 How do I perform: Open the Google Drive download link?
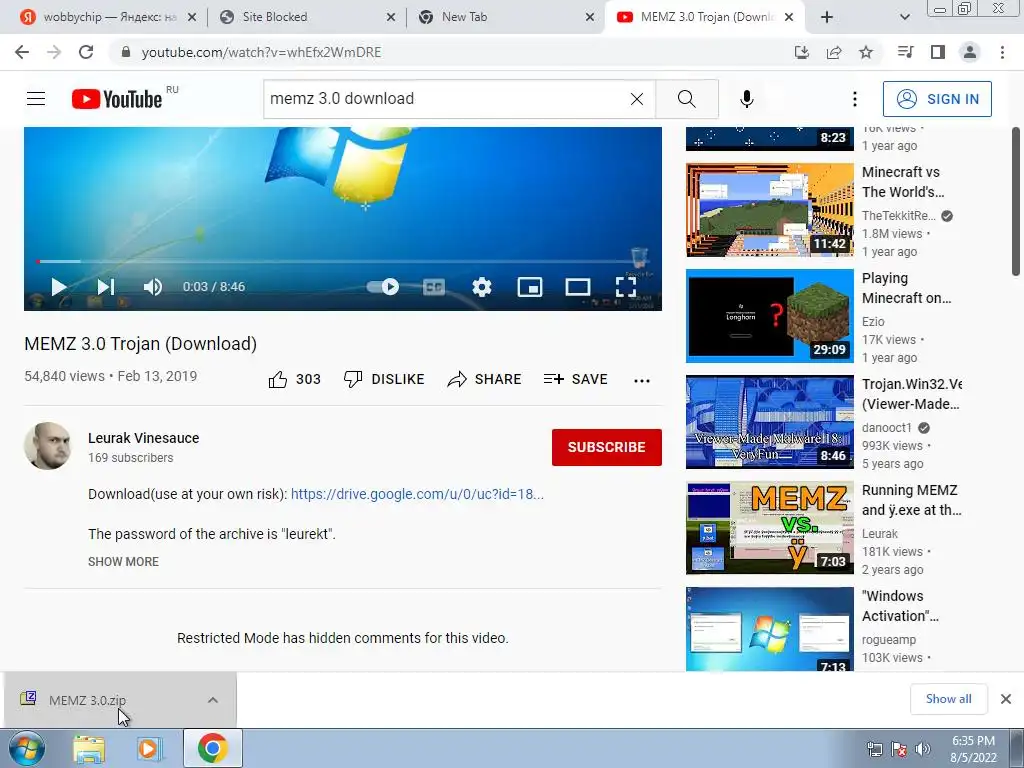(x=417, y=494)
